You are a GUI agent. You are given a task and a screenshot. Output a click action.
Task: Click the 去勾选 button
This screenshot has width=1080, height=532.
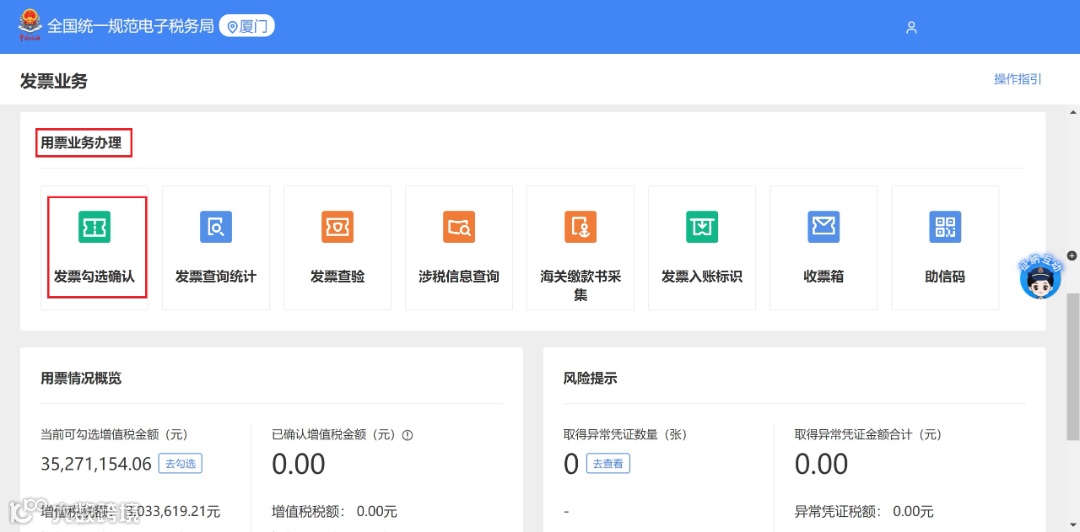click(x=180, y=464)
